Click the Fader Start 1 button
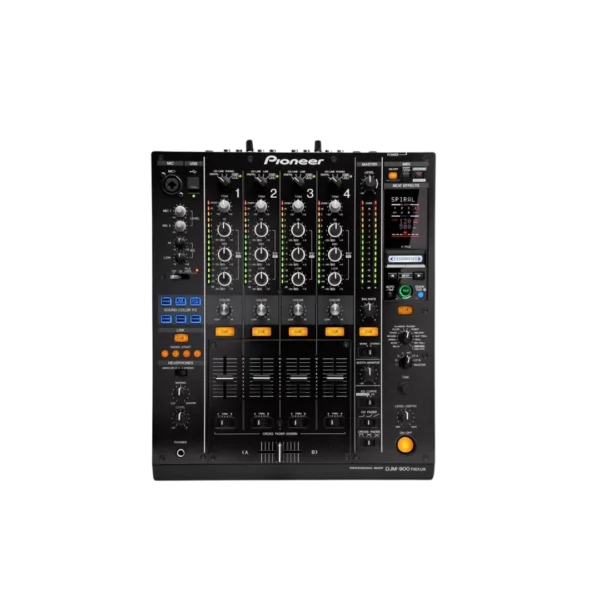Viewport: 600px width, 600px height. click(x=165, y=354)
